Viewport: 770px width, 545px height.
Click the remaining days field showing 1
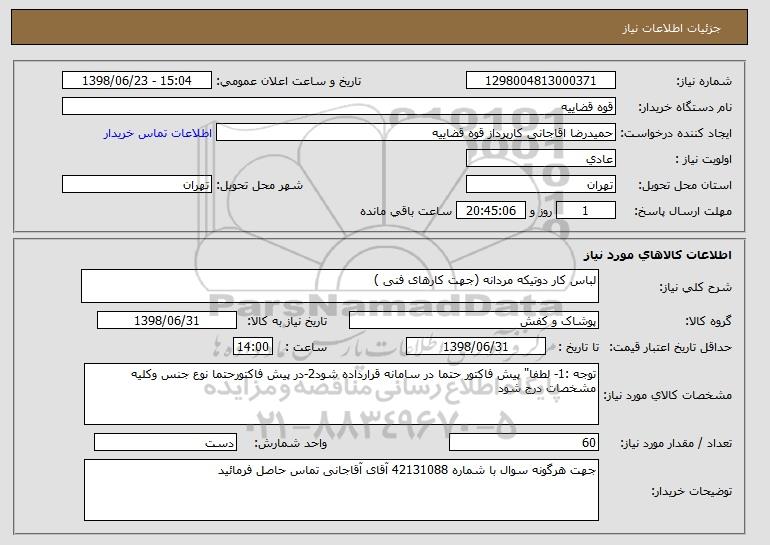pyautogui.click(x=585, y=211)
